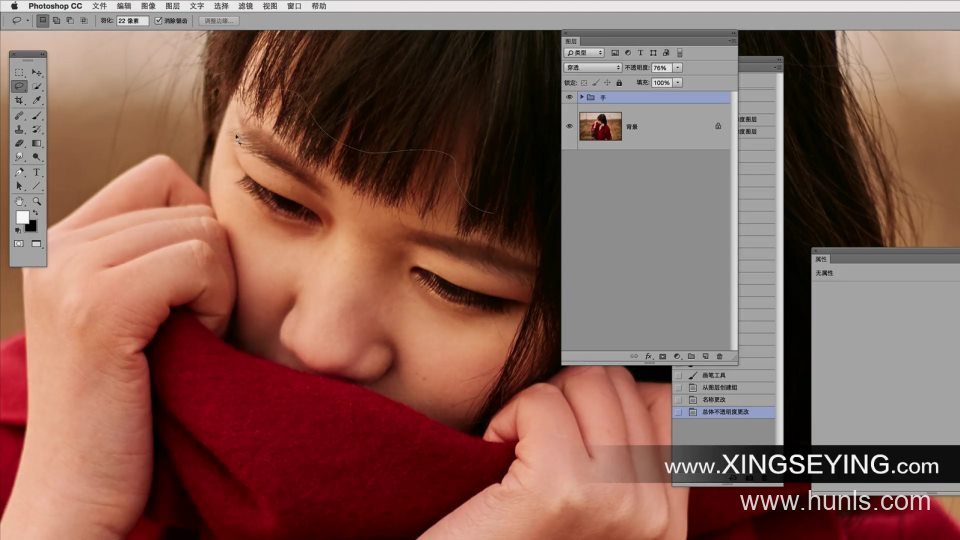Open the 编辑 (Edit) menu

pos(124,6)
